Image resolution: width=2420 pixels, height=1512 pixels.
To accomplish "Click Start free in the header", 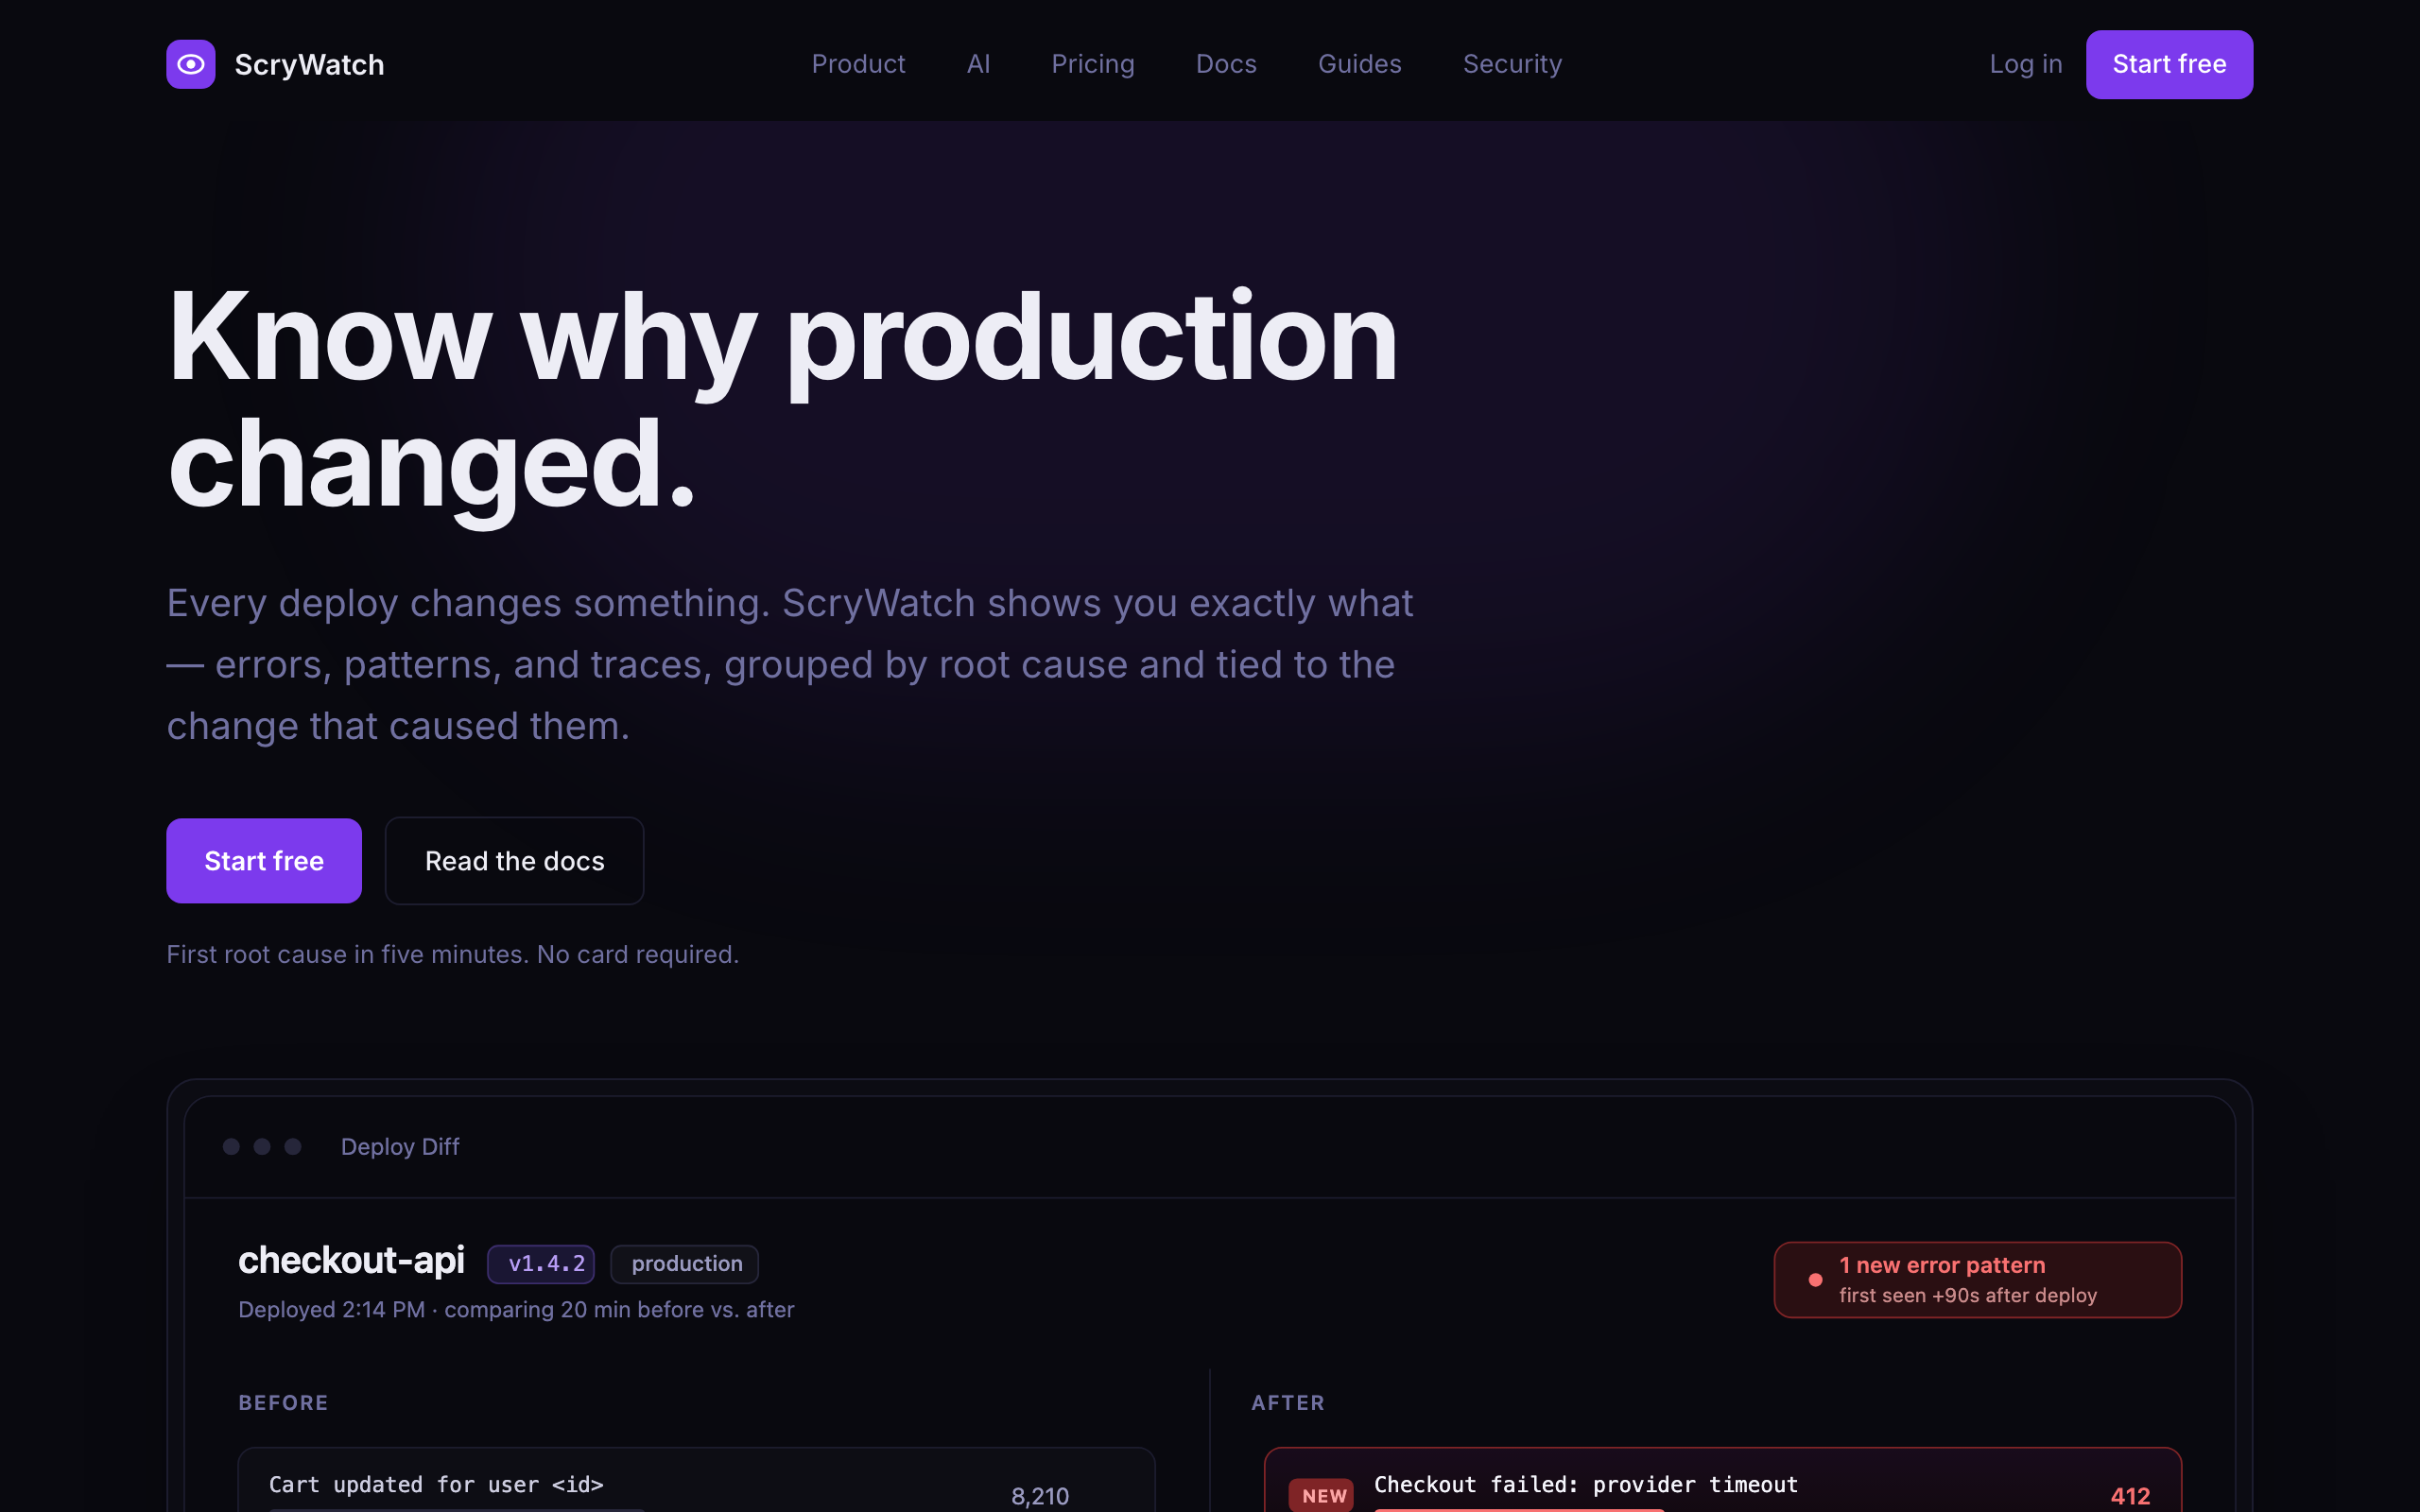I will coord(2169,64).
